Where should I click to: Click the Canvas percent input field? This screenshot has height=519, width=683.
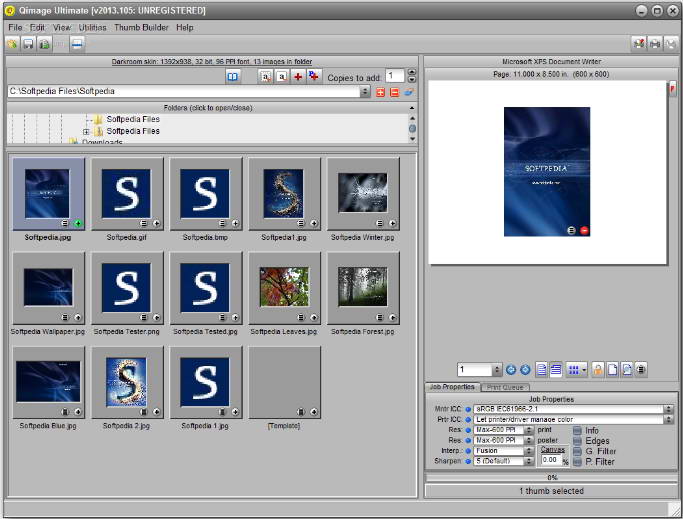coord(551,460)
